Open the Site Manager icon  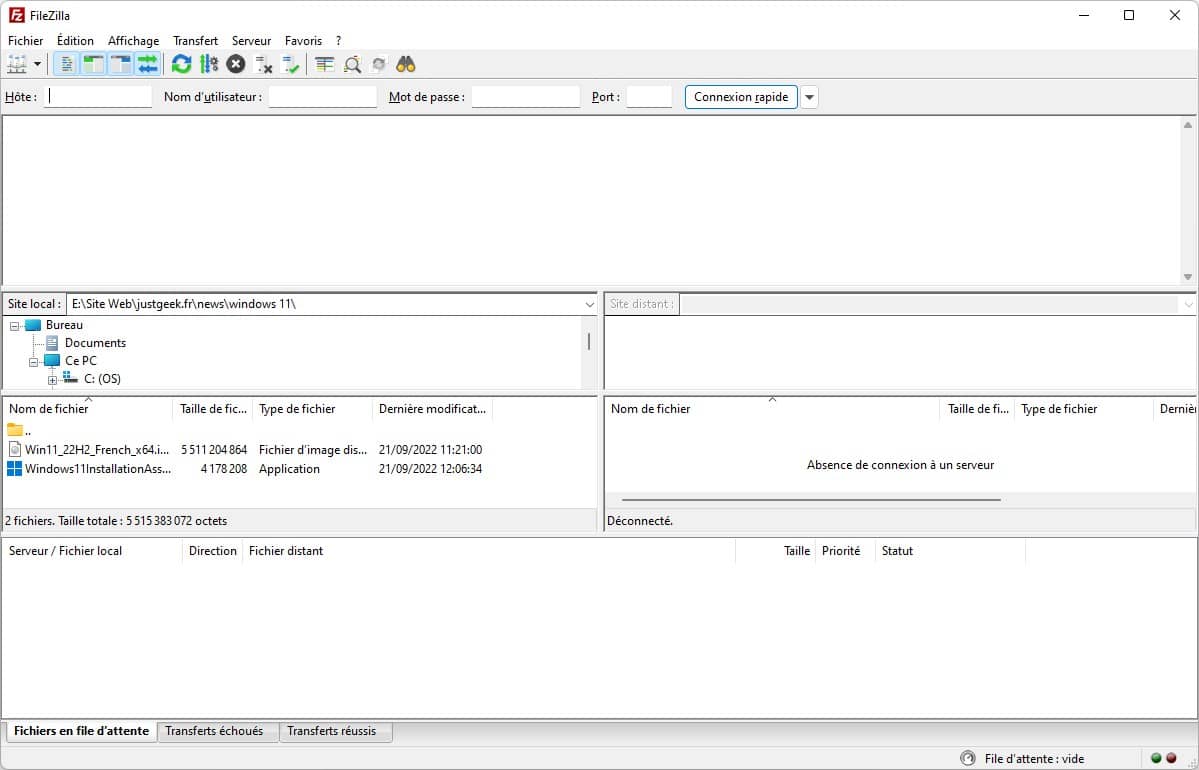pyautogui.click(x=17, y=64)
